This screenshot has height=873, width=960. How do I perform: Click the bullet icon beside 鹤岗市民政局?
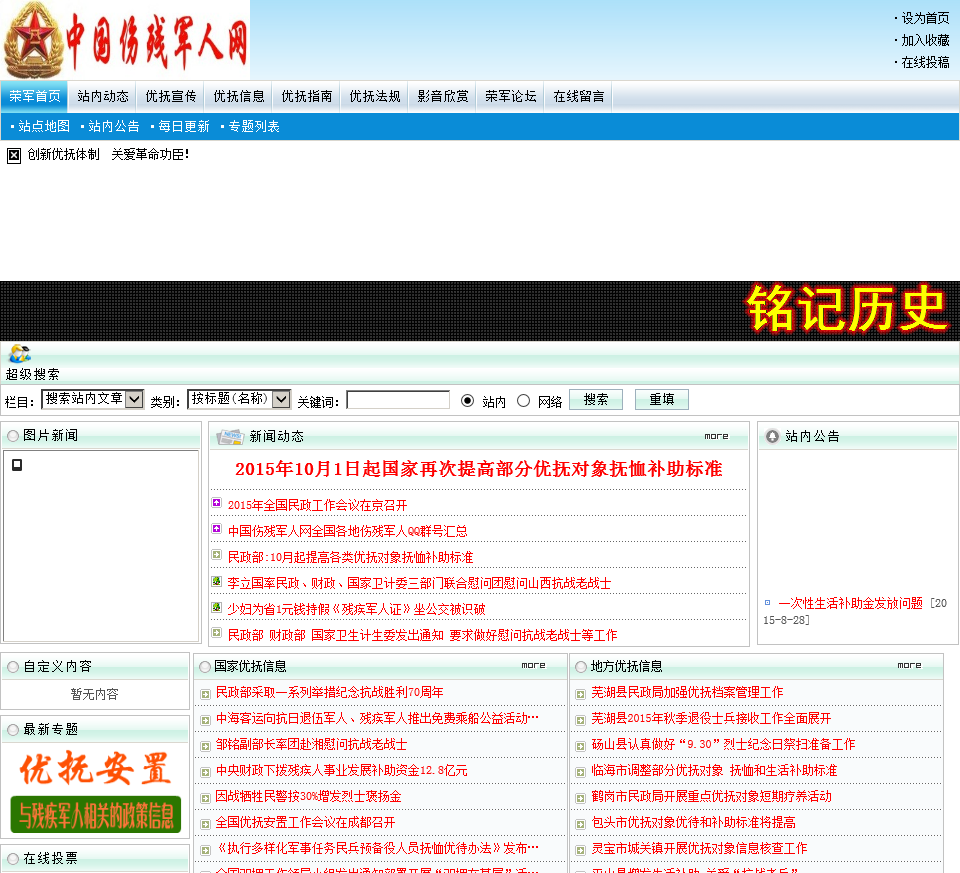[580, 798]
